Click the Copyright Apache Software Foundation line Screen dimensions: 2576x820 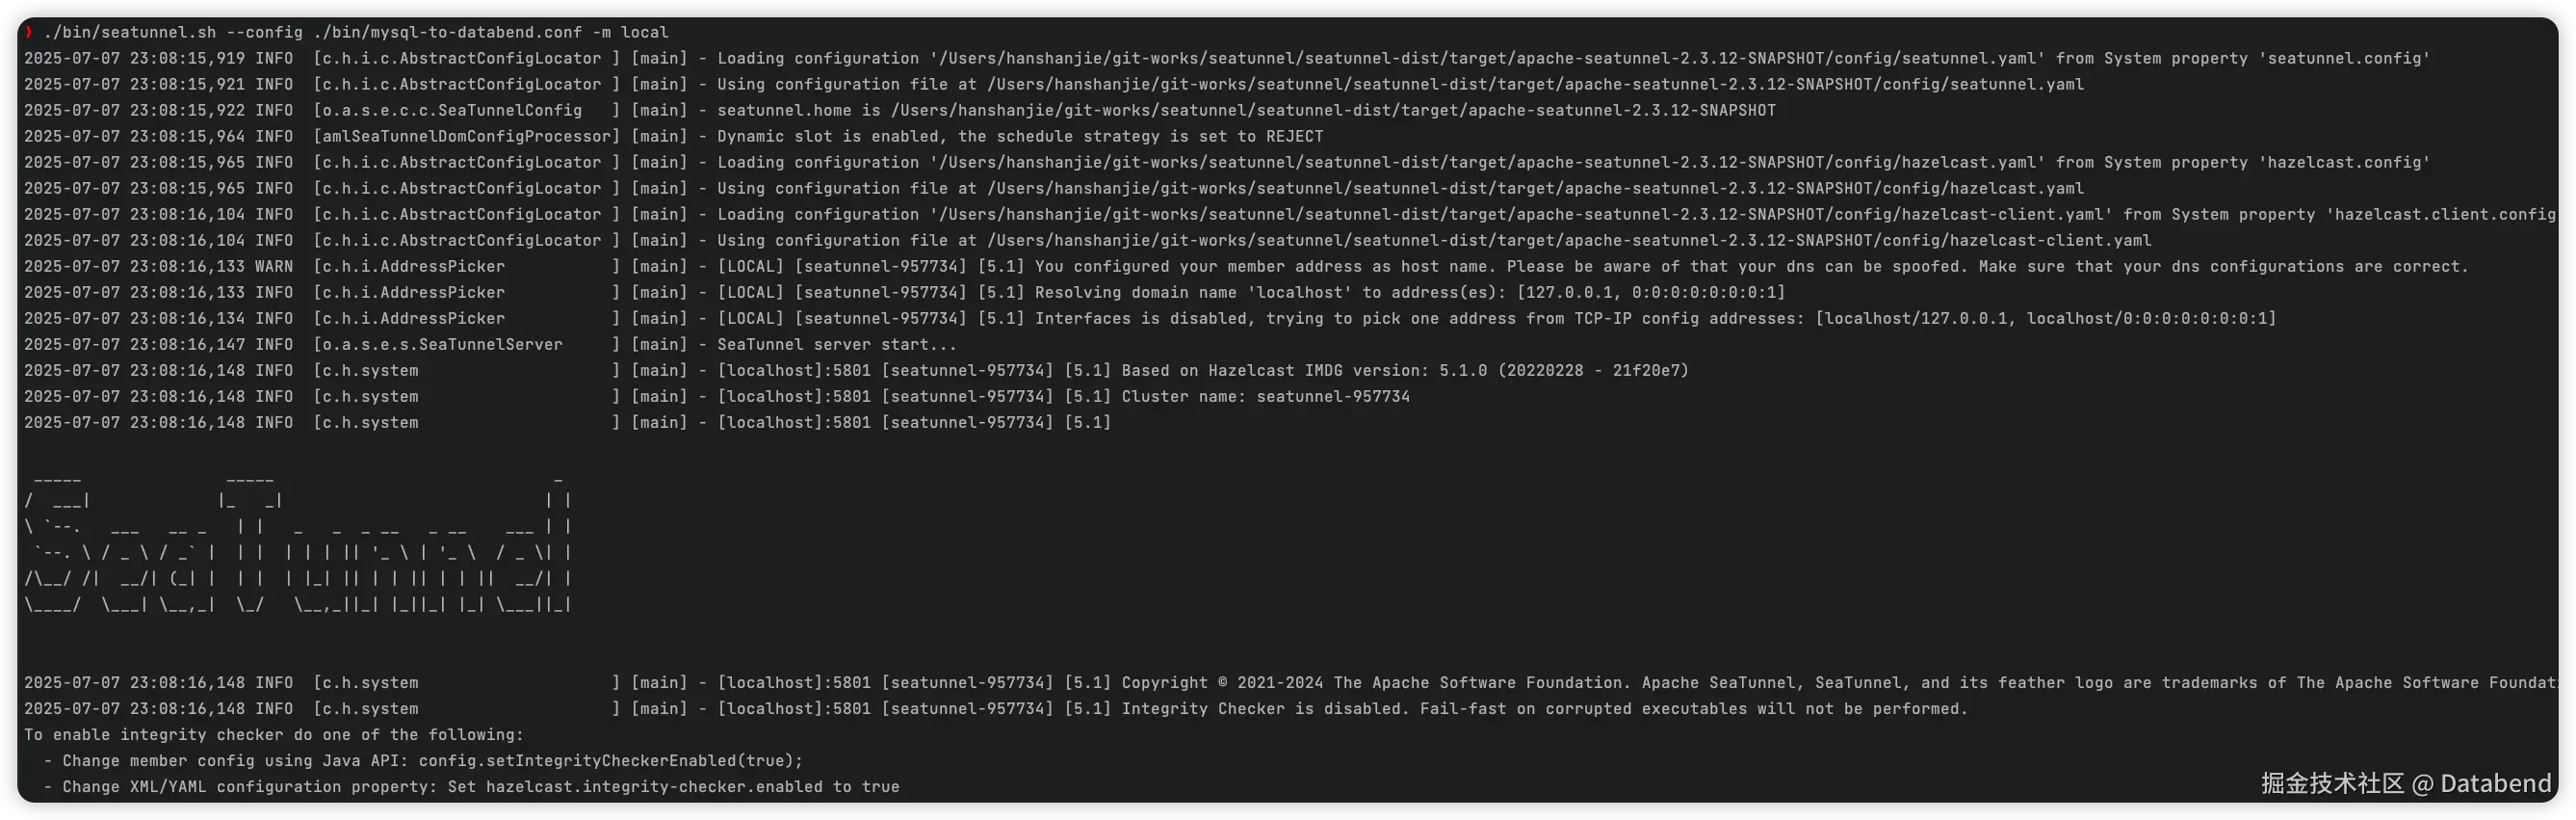coord(1290,682)
